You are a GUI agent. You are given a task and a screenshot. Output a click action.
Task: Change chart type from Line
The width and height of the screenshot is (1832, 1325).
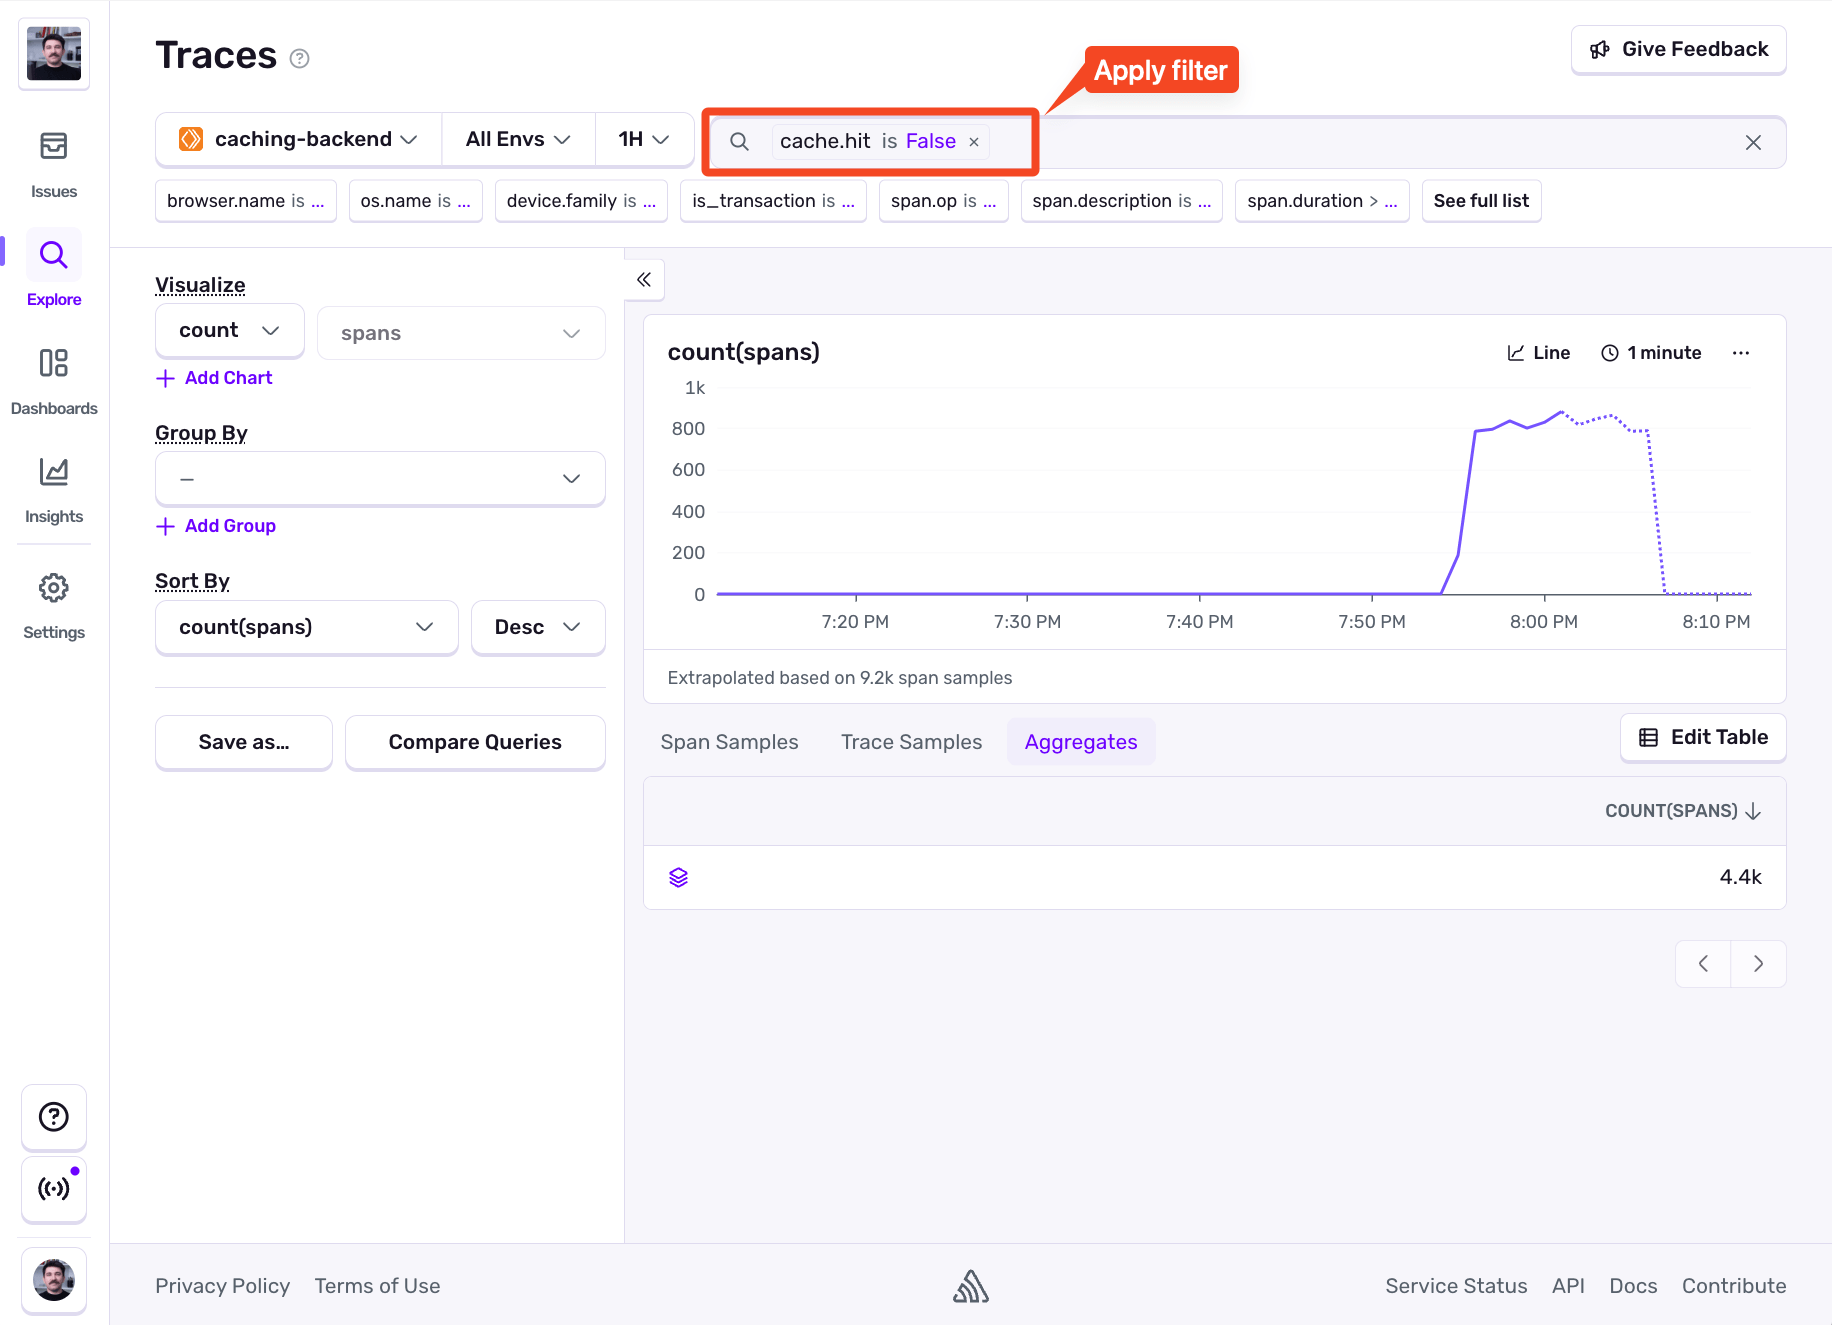1539,353
